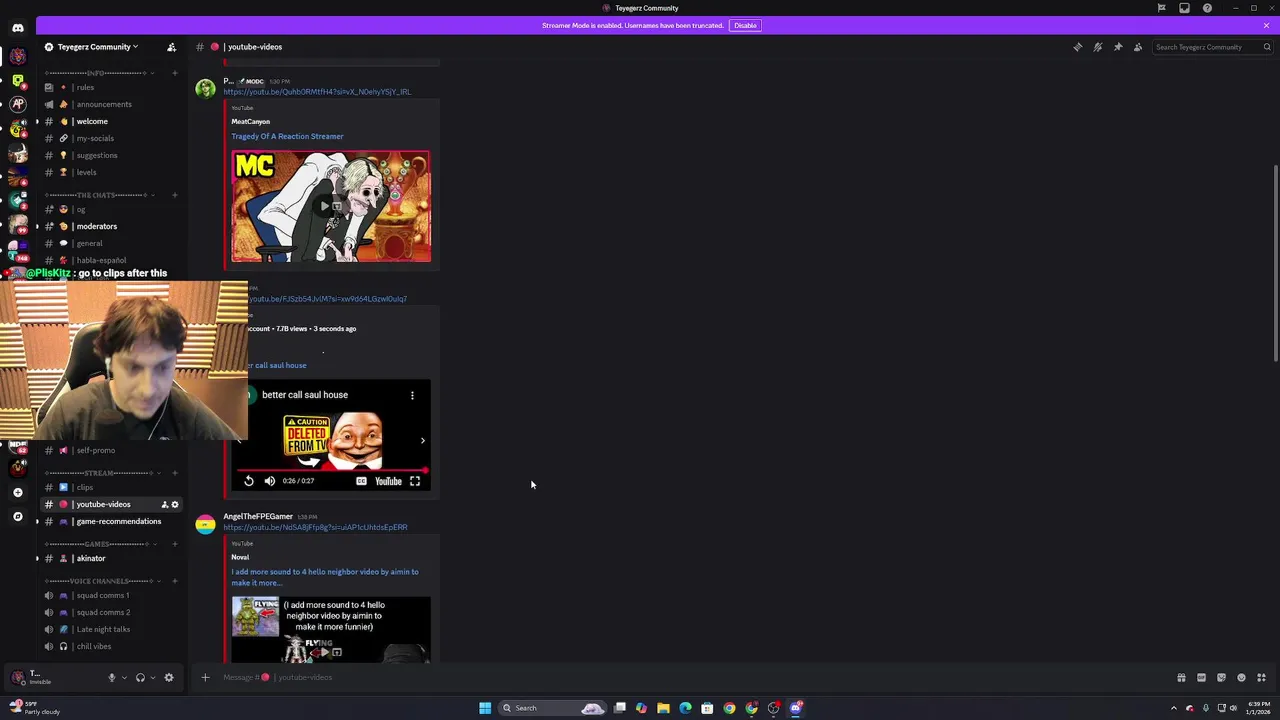
Task: Open microphone input options arrow
Action: click(124, 677)
